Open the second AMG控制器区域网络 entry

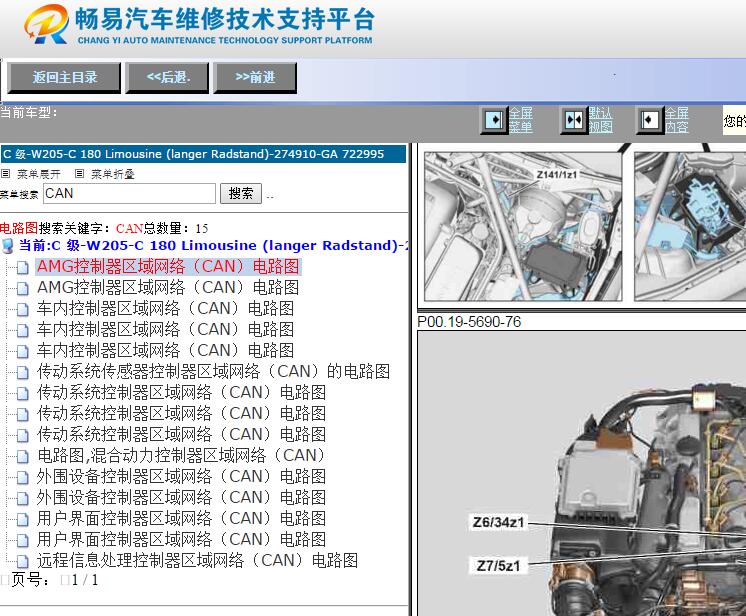click(168, 287)
